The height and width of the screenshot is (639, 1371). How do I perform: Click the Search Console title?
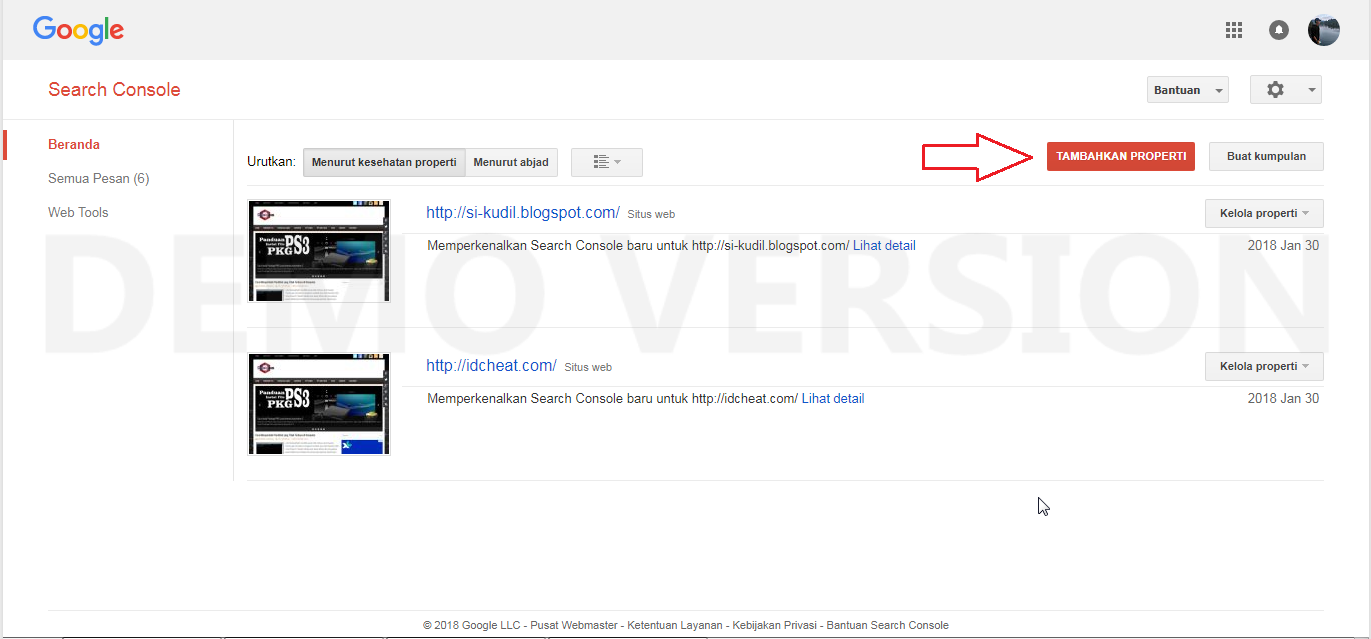(114, 89)
